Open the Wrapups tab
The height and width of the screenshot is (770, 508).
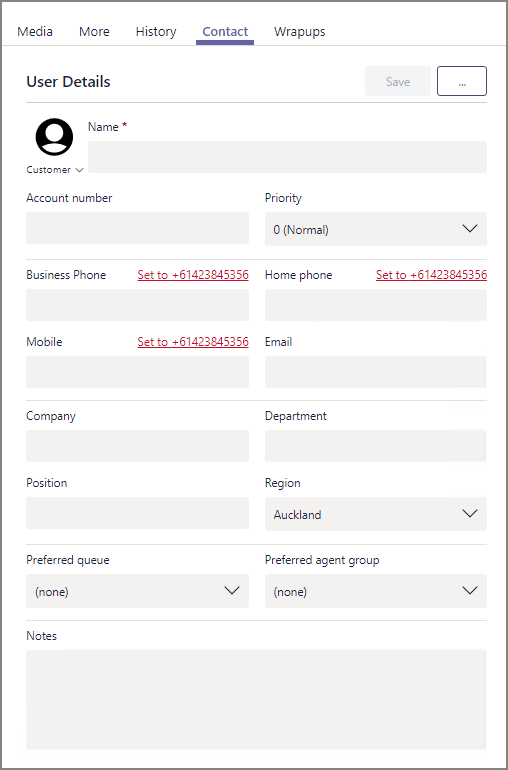click(x=300, y=32)
